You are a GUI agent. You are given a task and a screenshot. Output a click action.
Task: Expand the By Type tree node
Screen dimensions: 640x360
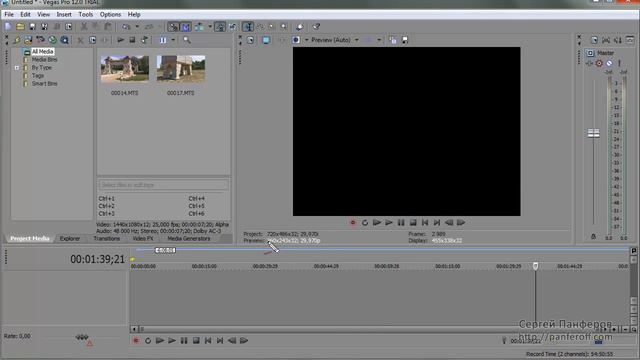(17, 68)
